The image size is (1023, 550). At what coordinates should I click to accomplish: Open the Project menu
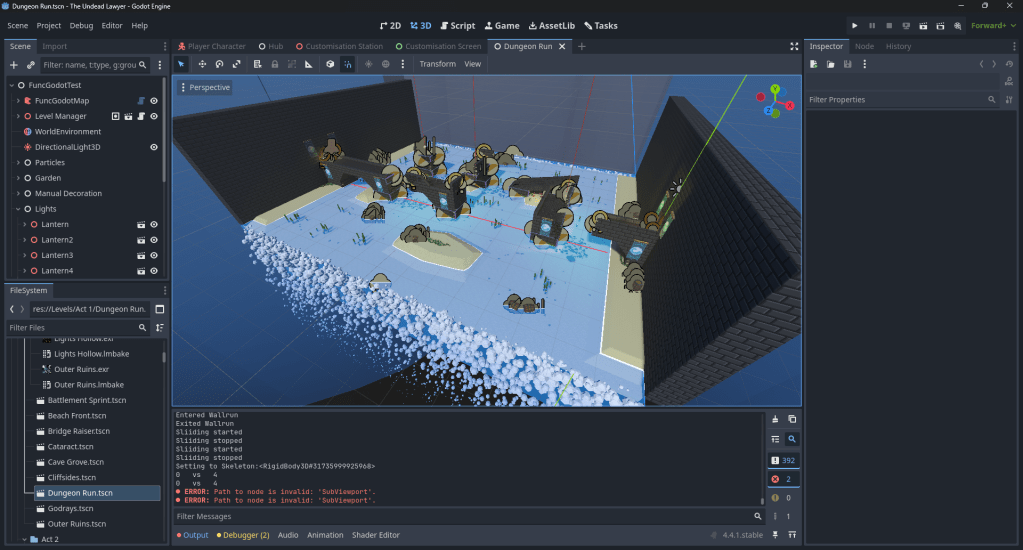pos(49,25)
